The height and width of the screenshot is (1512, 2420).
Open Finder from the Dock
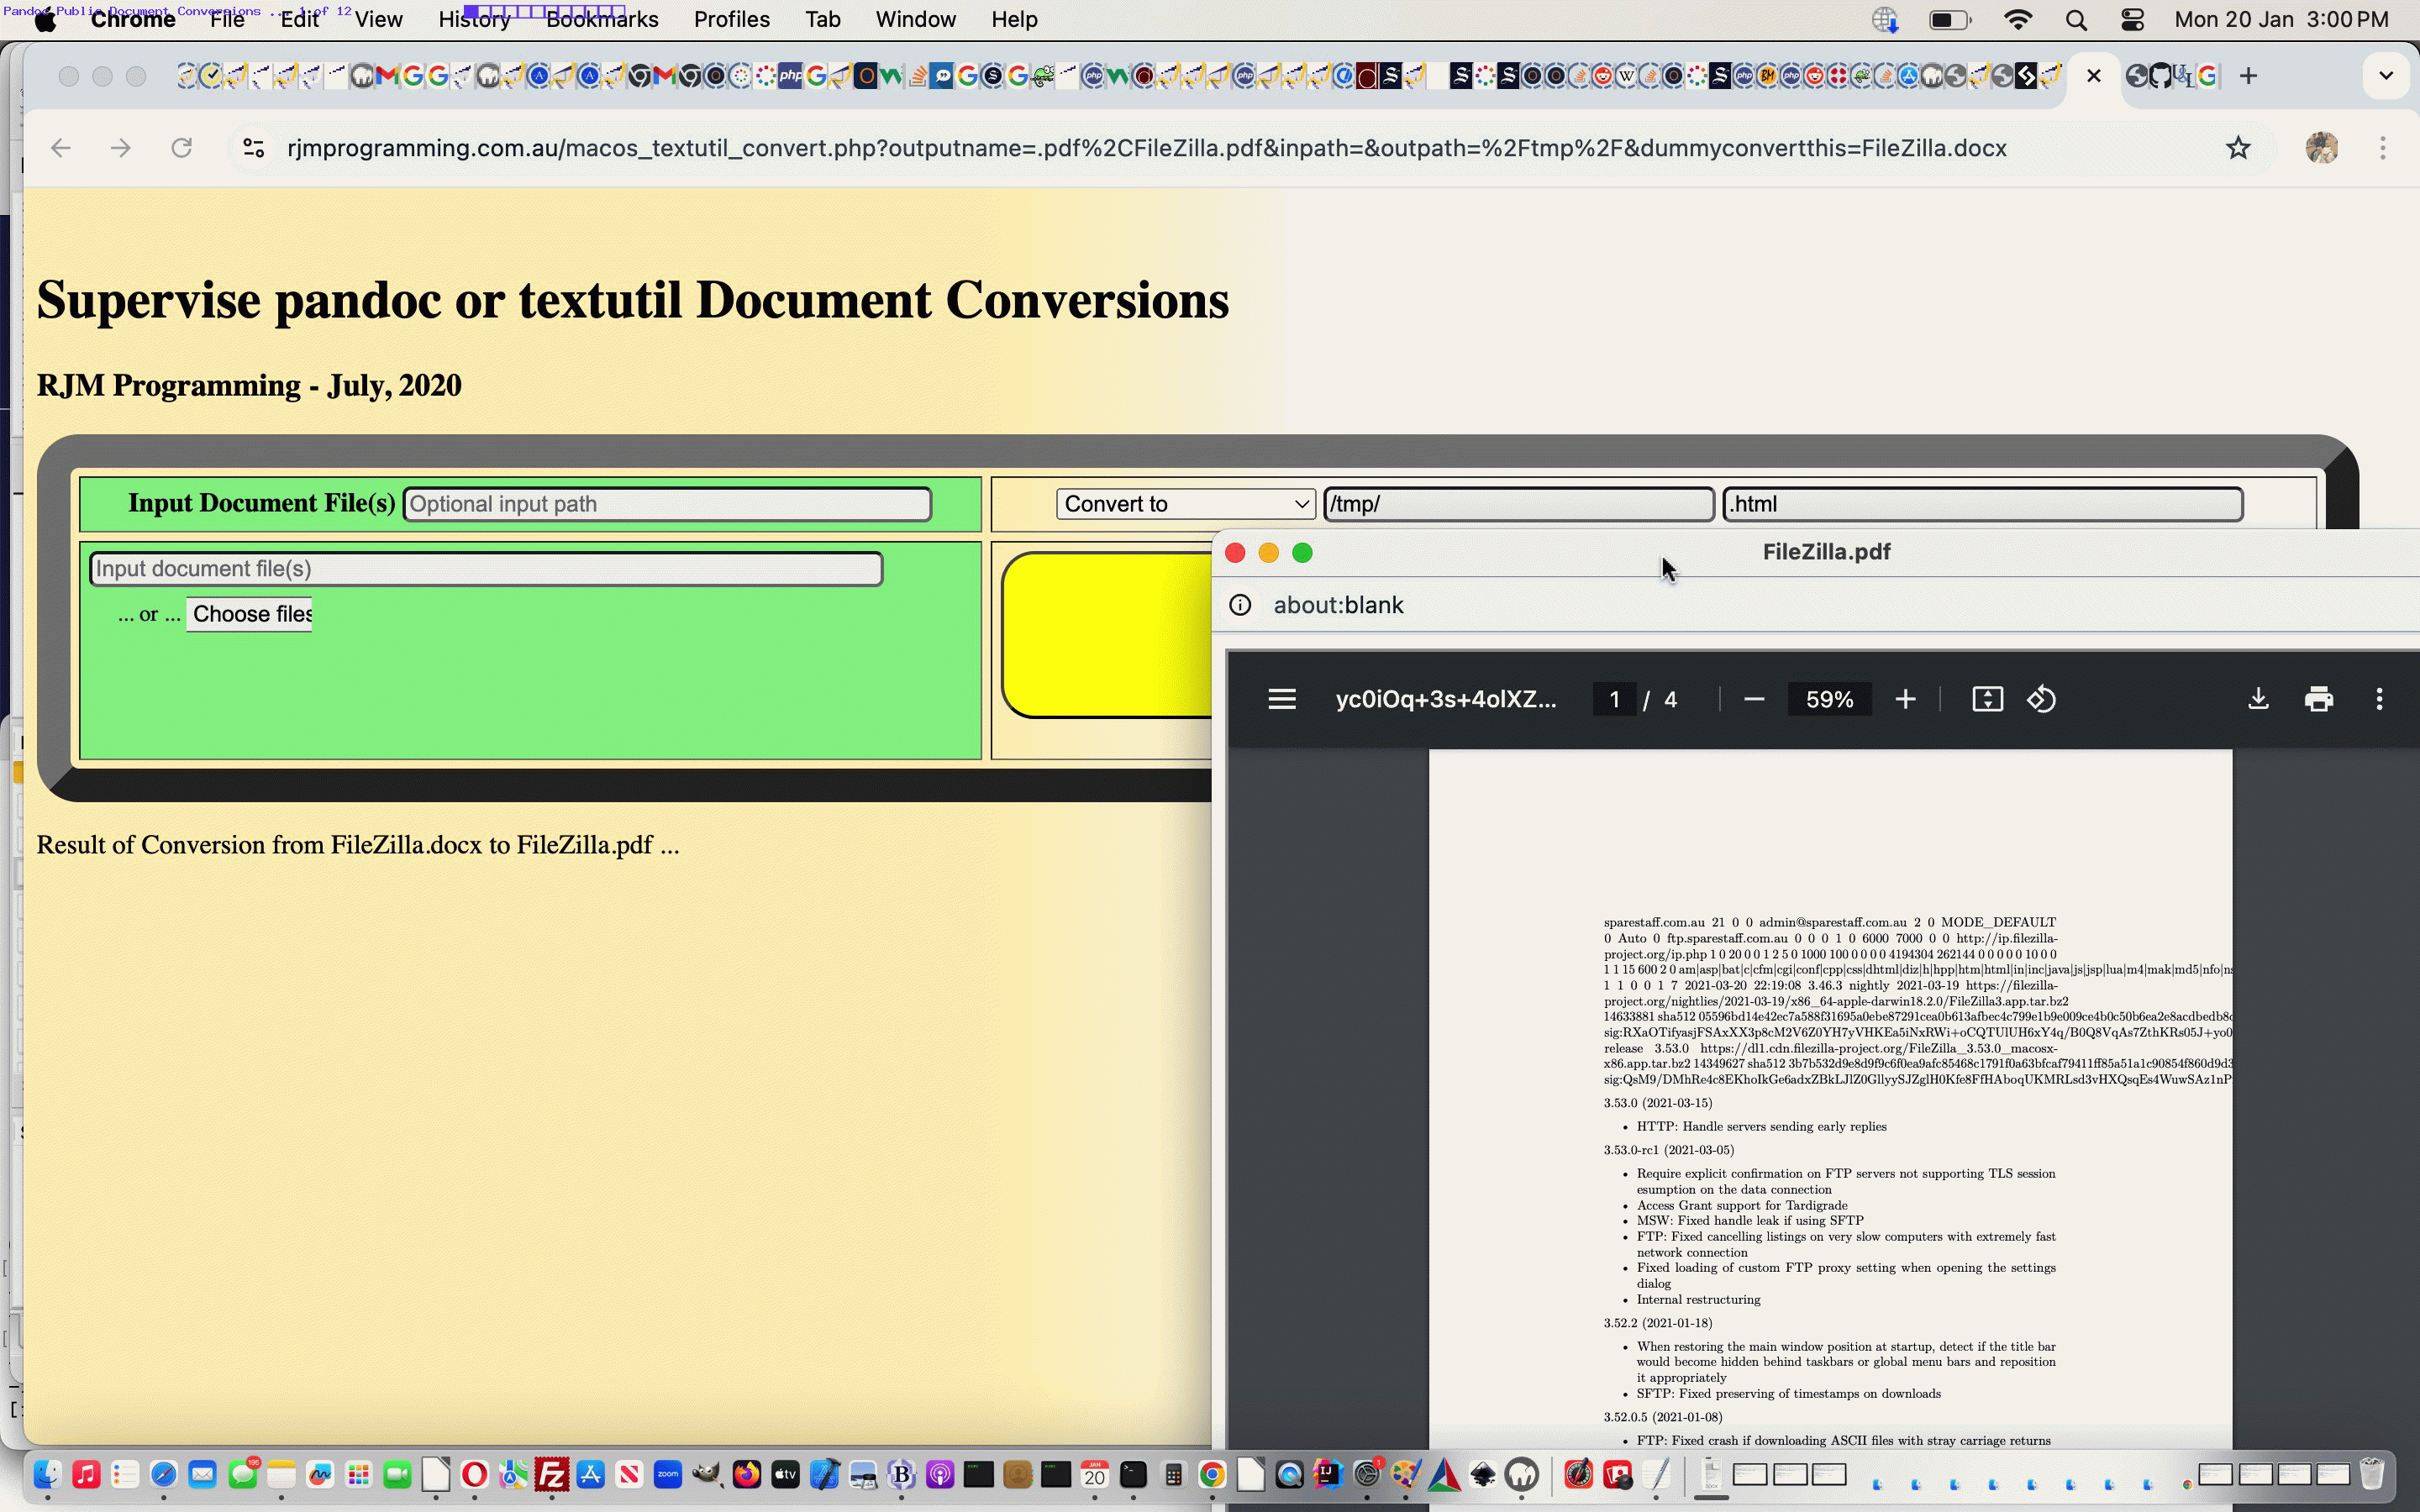pos(47,1474)
